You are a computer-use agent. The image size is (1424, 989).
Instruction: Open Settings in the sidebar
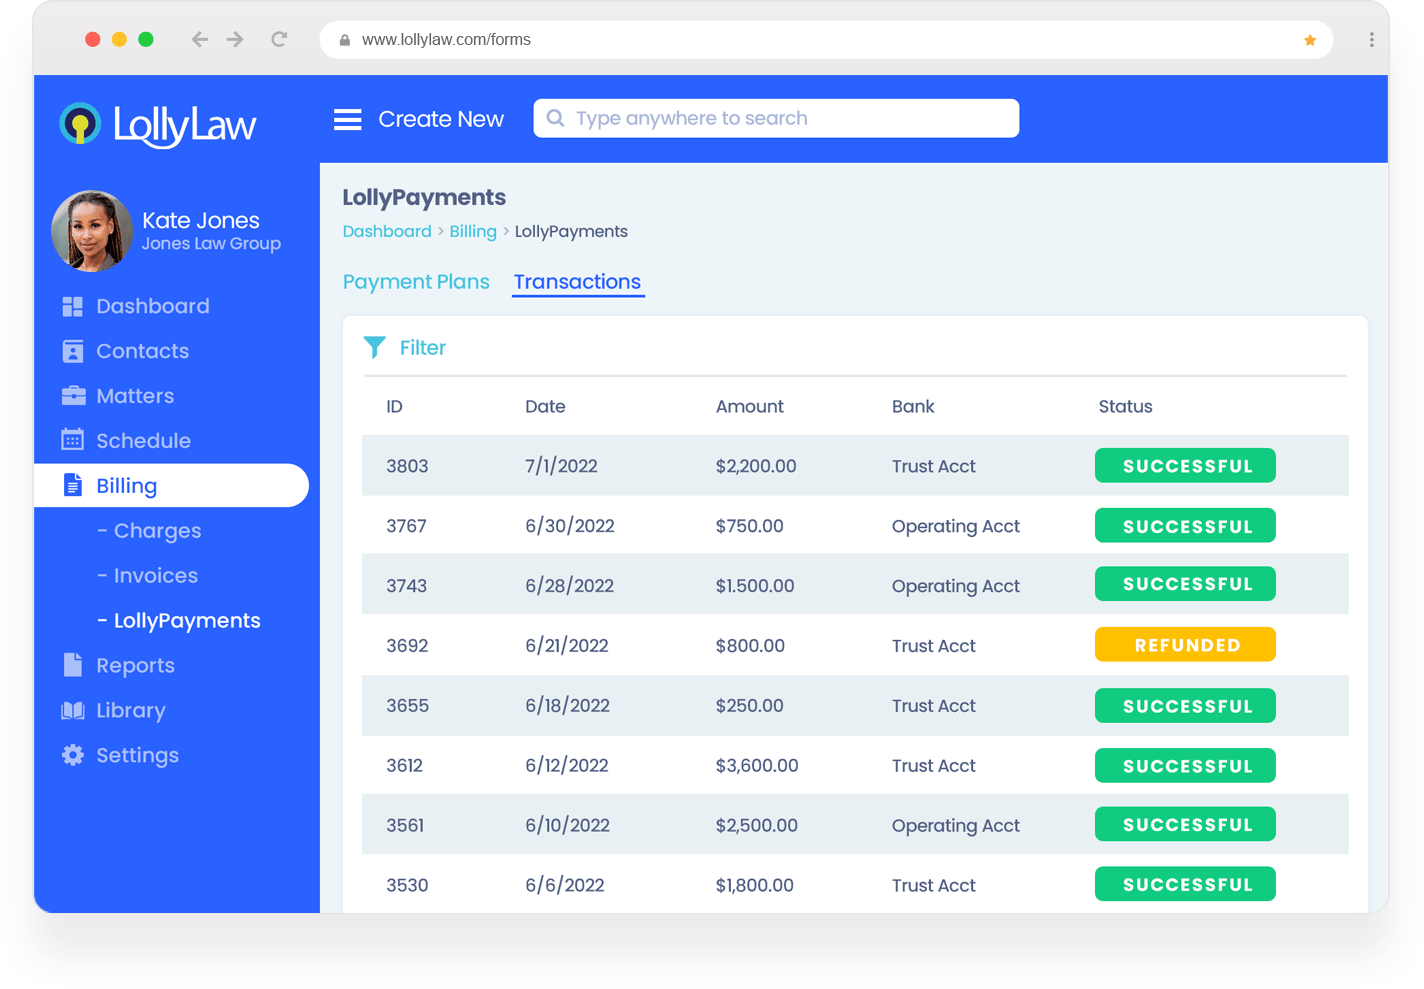point(138,755)
